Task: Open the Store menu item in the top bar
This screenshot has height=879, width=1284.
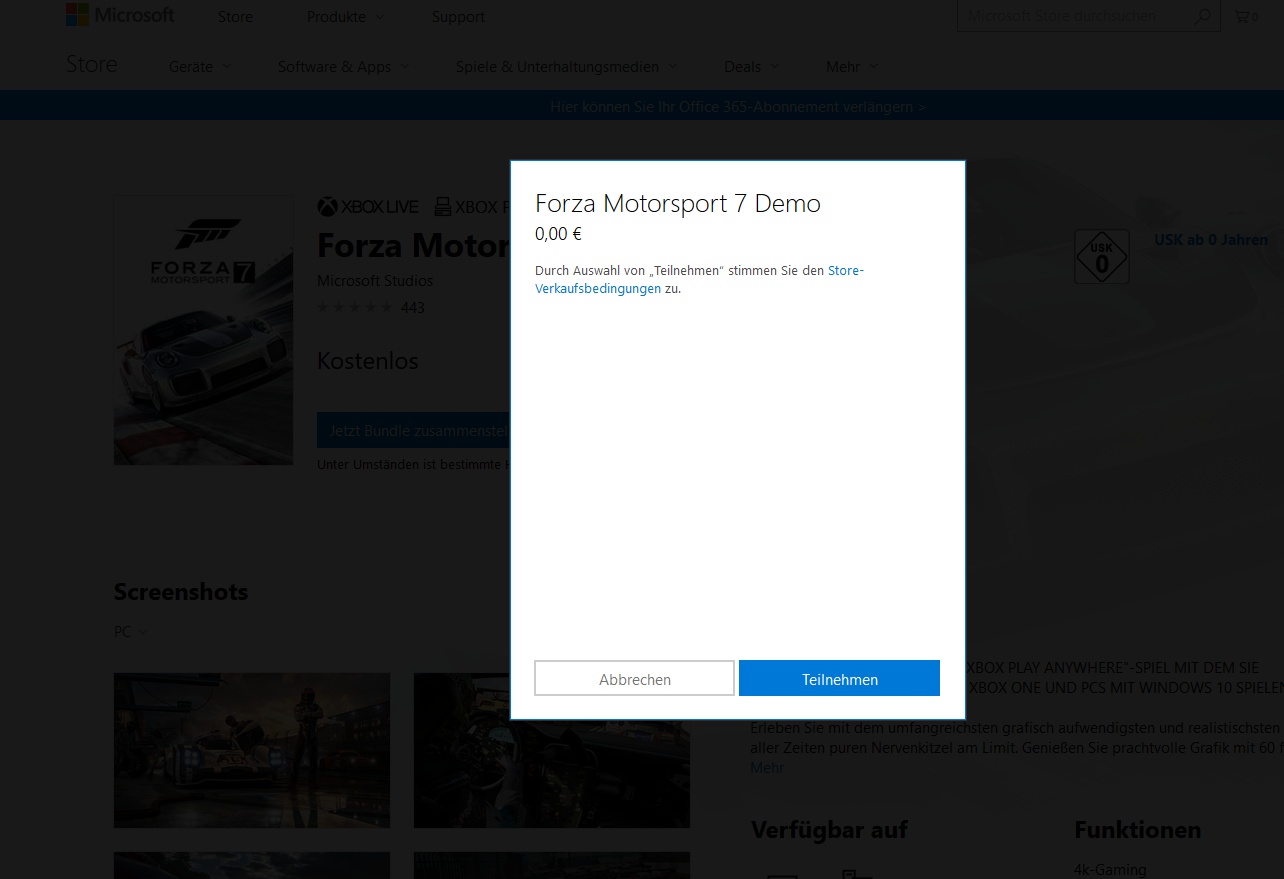Action: click(235, 17)
